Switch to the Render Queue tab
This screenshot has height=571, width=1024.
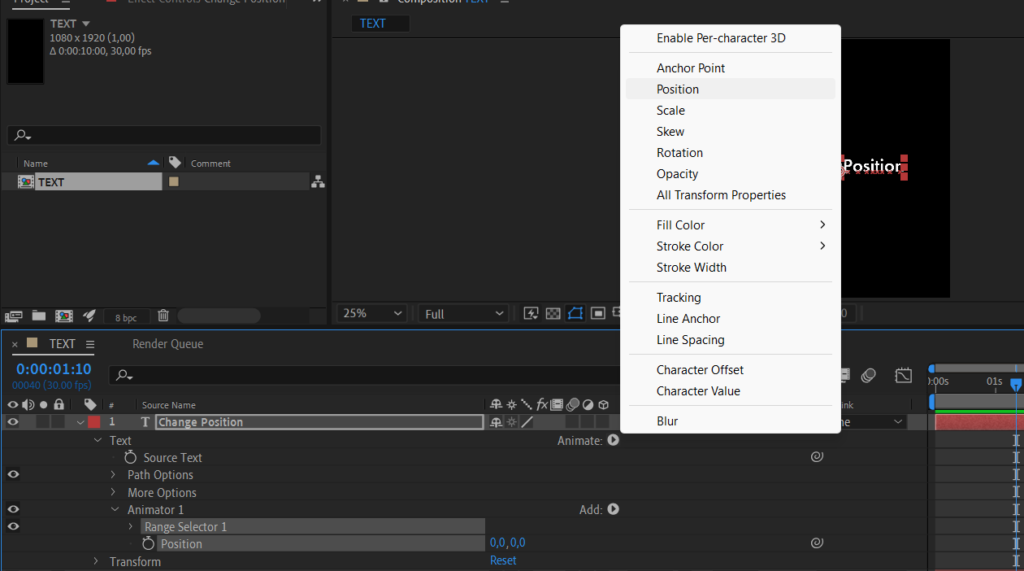tap(168, 344)
